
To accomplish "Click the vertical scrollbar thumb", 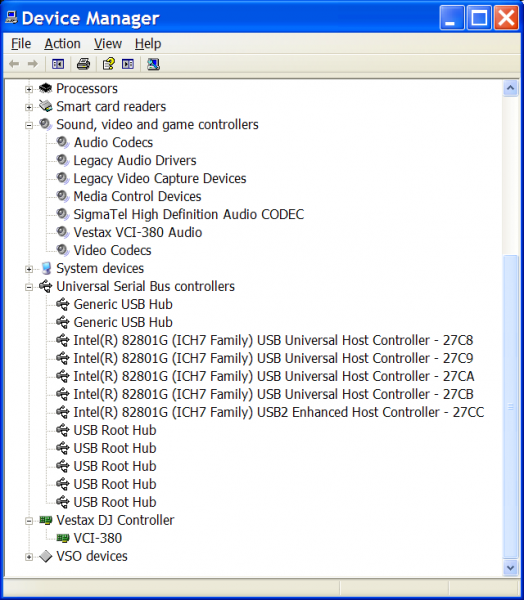I will 511,407.
